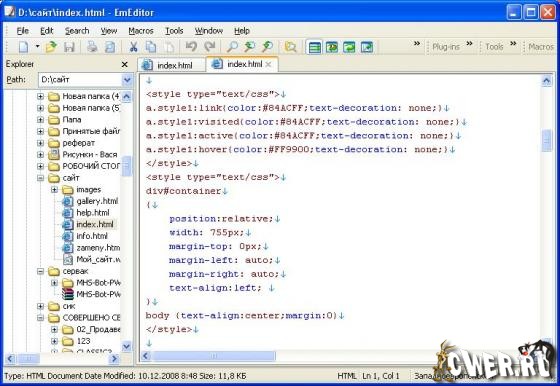Viewport: 560px width, 386px height.
Task: Select info.html in the Explorer tree
Action: coord(92,236)
